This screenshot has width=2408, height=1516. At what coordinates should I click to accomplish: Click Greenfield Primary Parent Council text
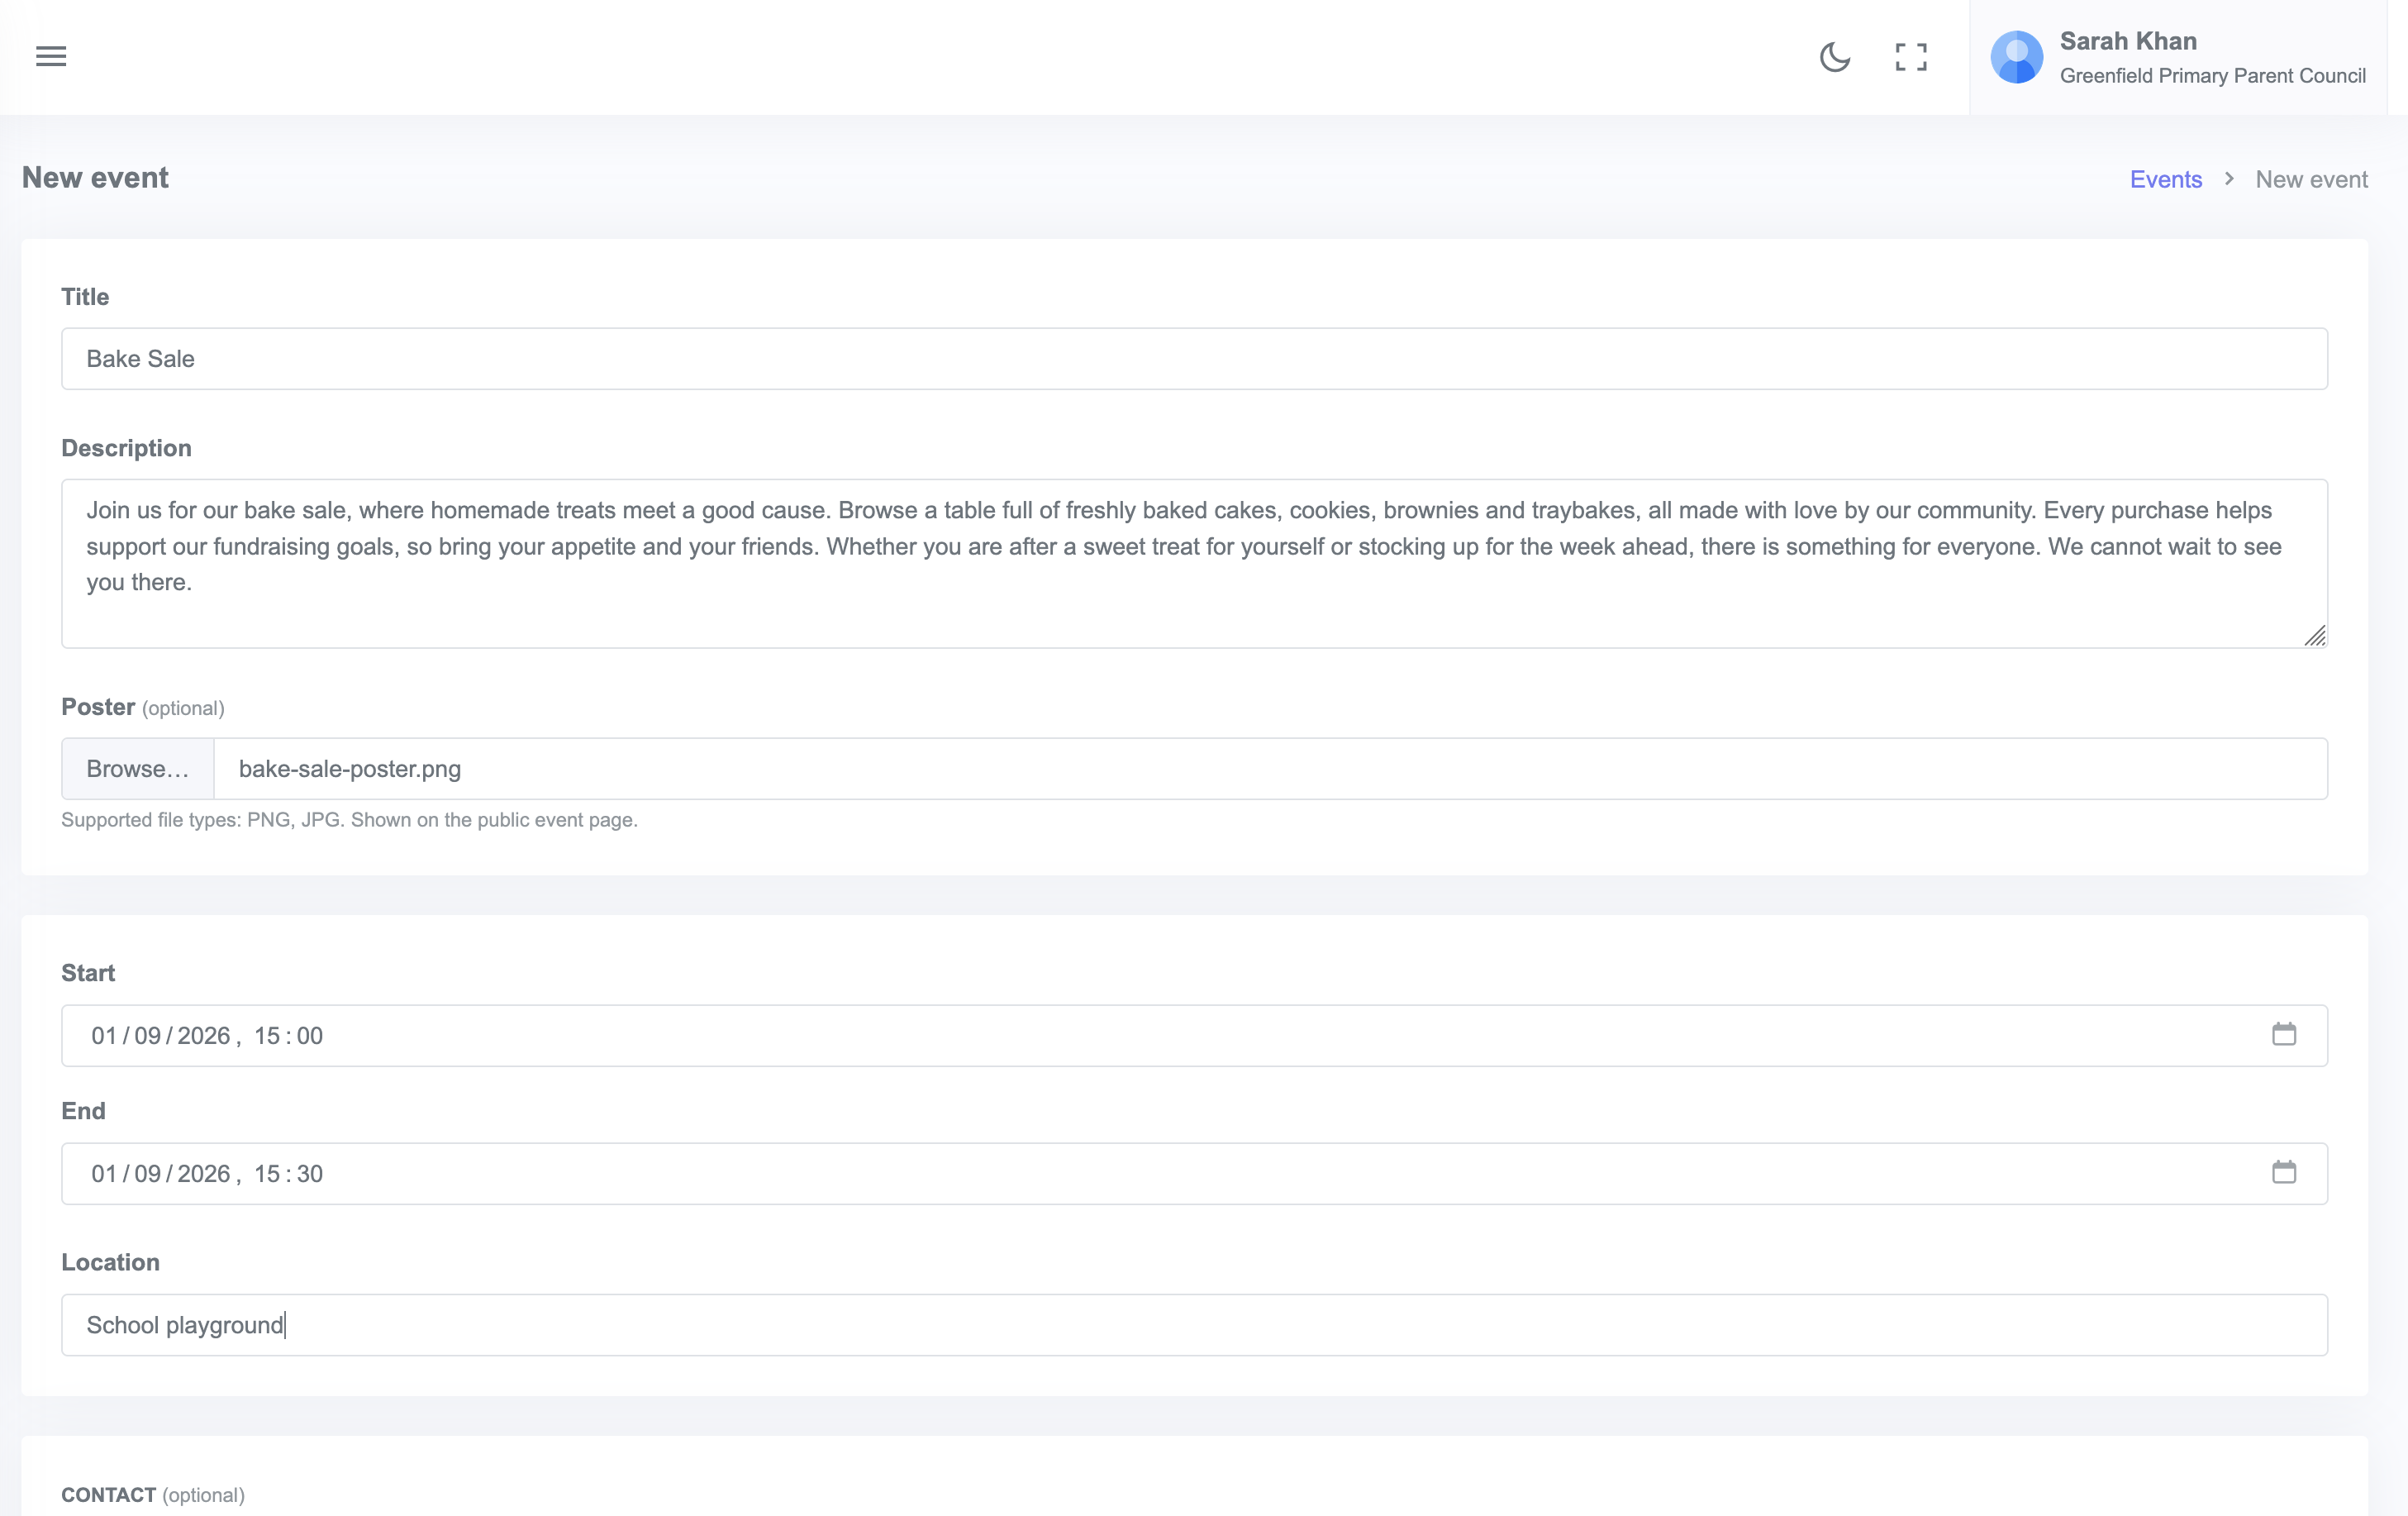pos(2213,76)
